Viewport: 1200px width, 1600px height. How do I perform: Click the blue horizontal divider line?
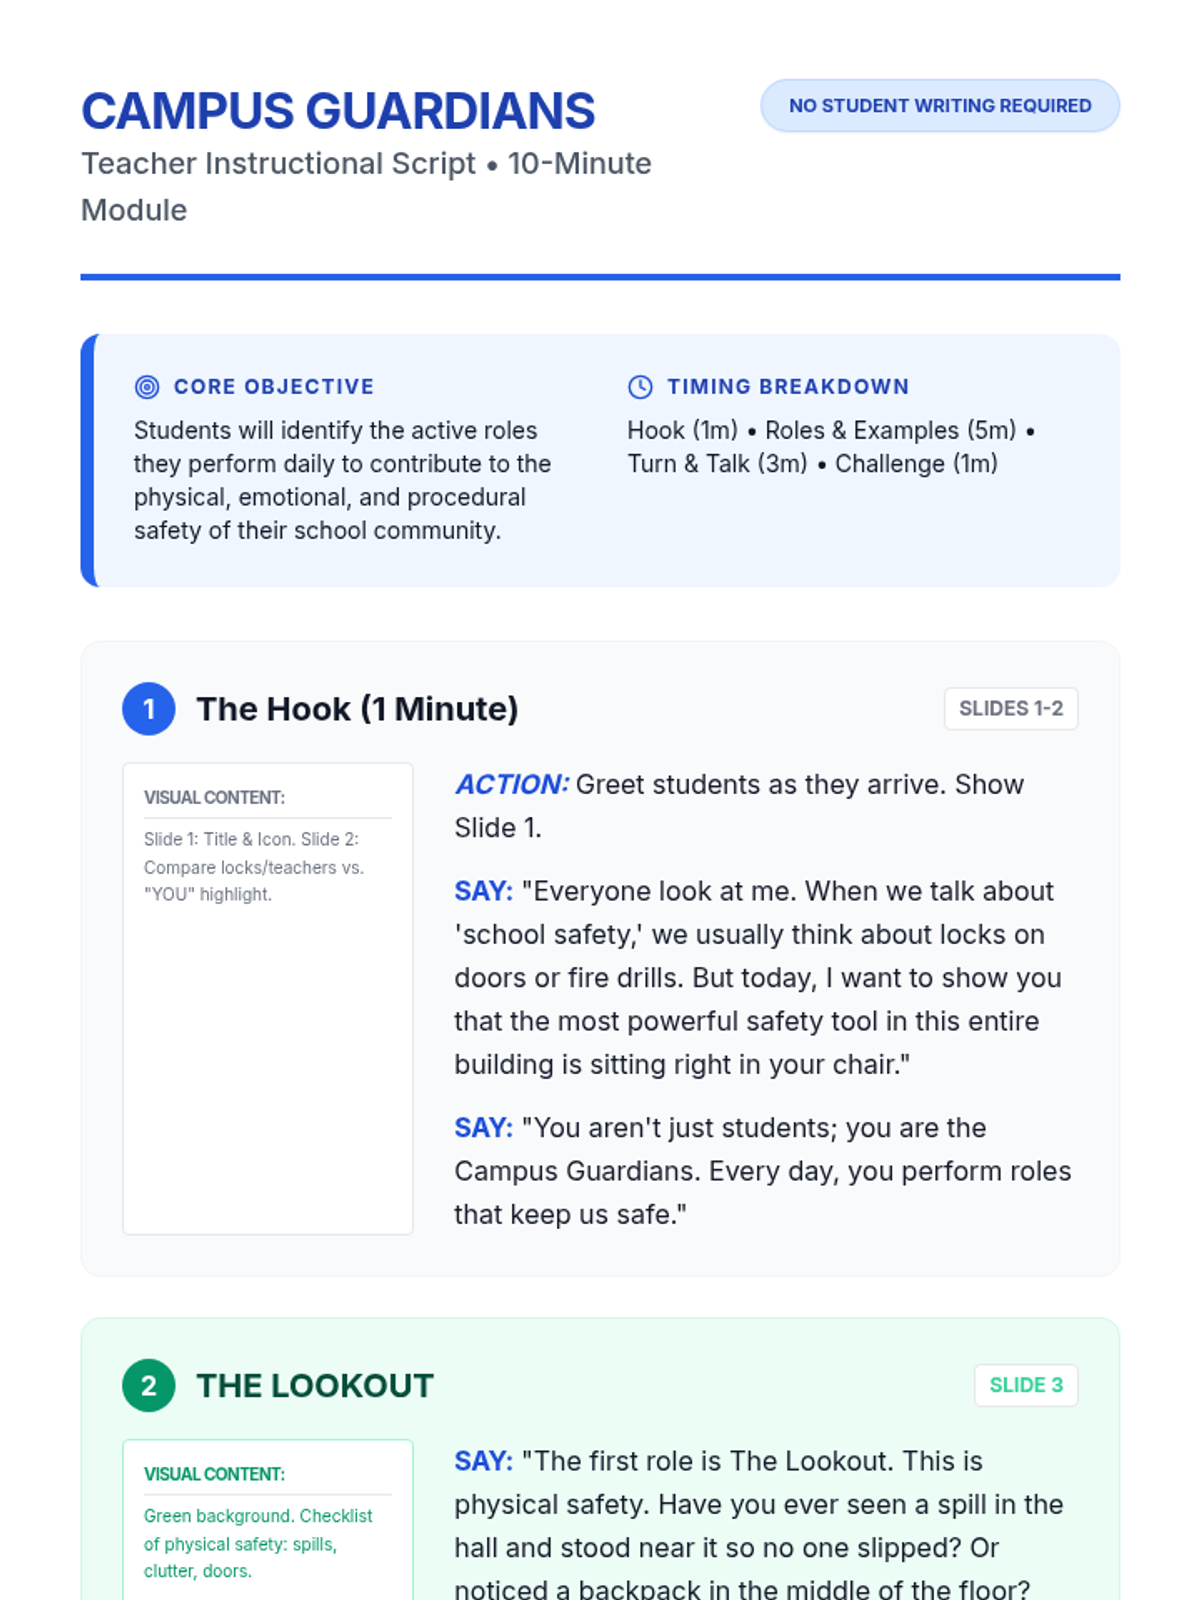[600, 277]
